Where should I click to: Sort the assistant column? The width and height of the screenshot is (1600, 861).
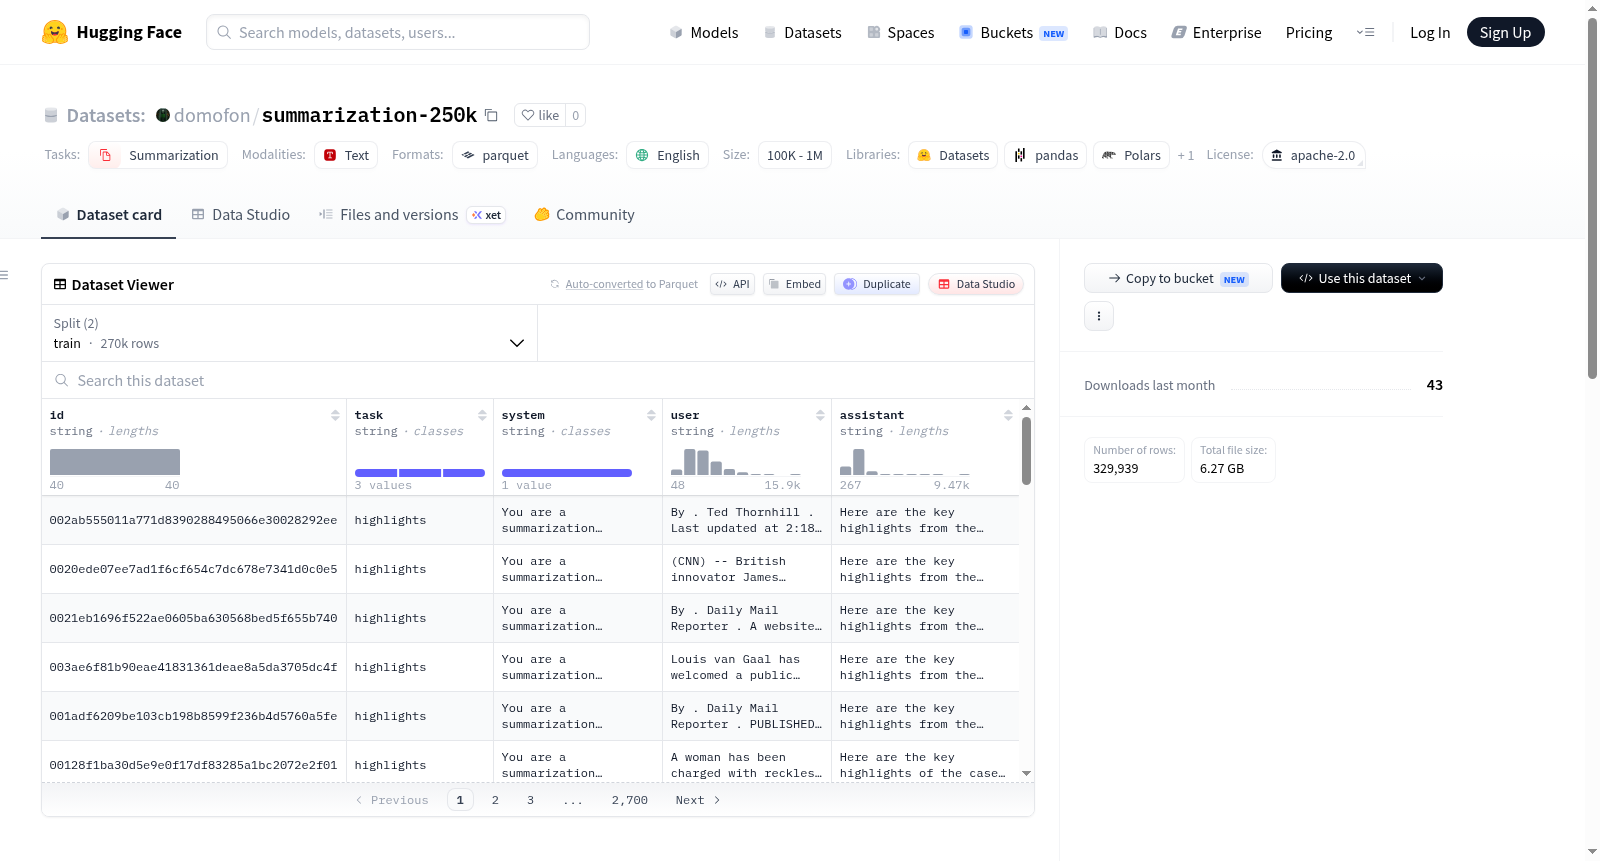pos(1008,415)
